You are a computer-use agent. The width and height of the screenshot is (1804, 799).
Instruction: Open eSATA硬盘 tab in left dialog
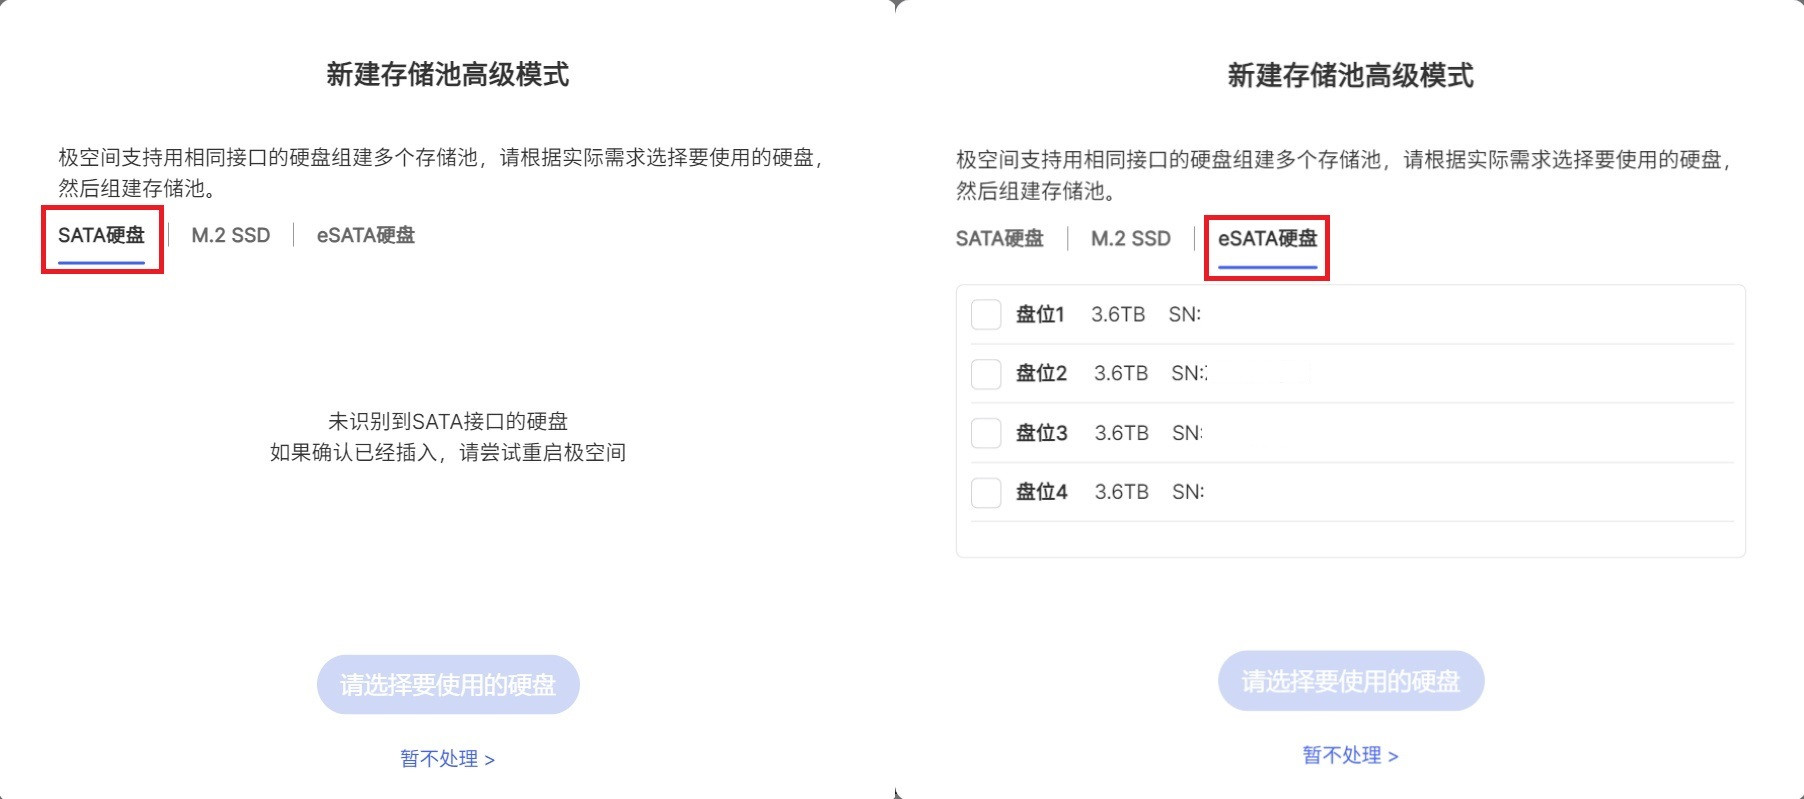pyautogui.click(x=366, y=236)
